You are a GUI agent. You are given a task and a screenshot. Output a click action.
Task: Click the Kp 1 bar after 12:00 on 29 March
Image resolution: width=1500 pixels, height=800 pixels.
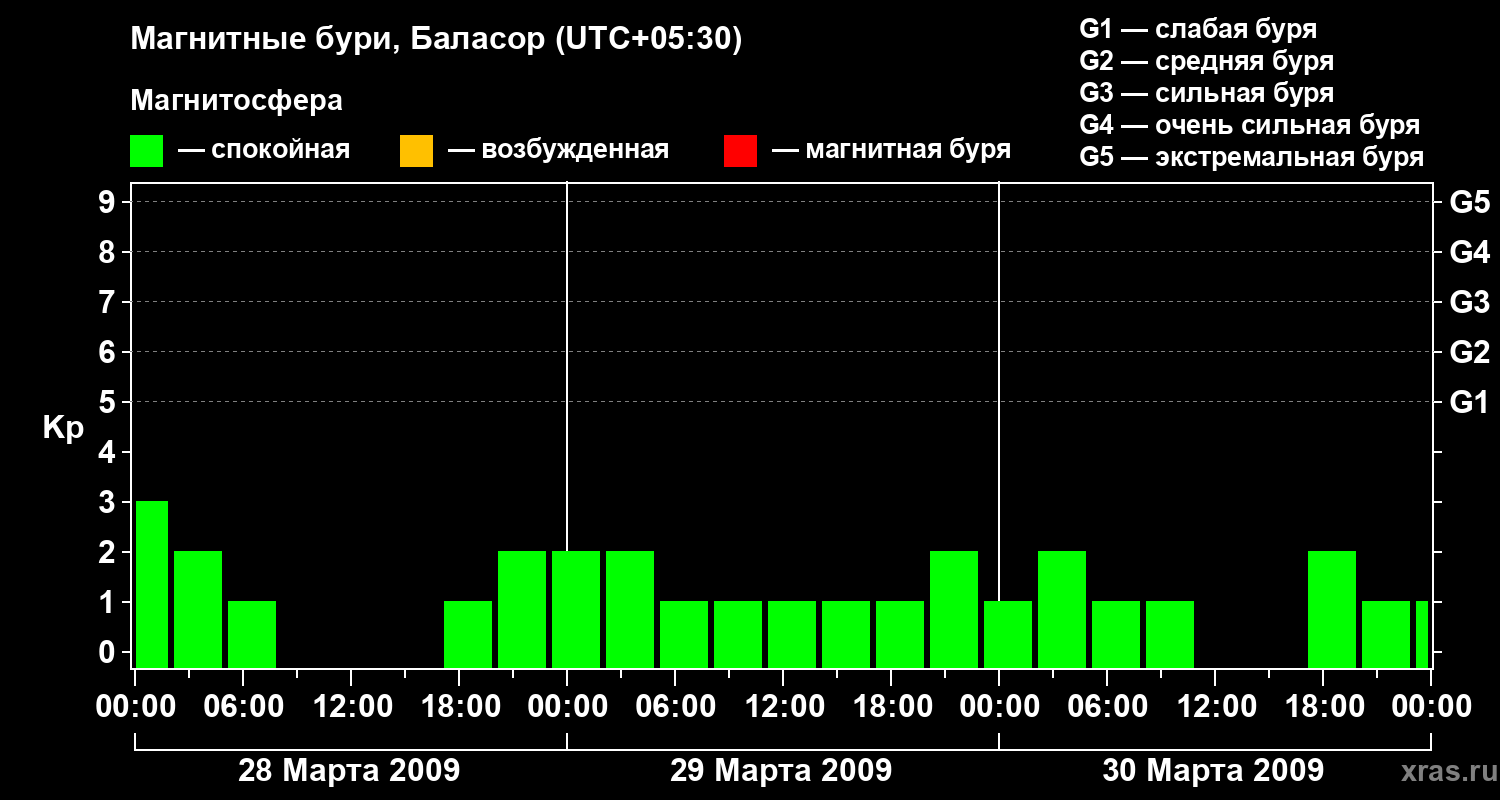pos(792,634)
